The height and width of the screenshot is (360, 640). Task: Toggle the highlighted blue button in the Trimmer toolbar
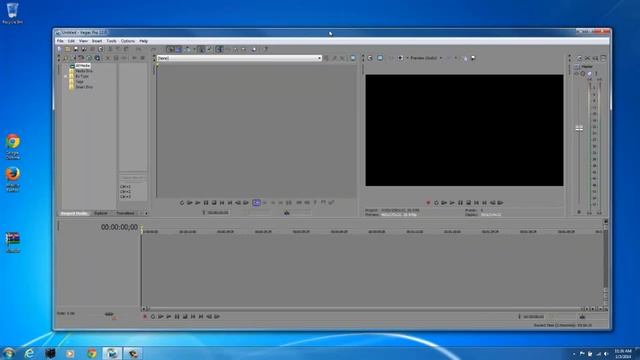(x=256, y=203)
